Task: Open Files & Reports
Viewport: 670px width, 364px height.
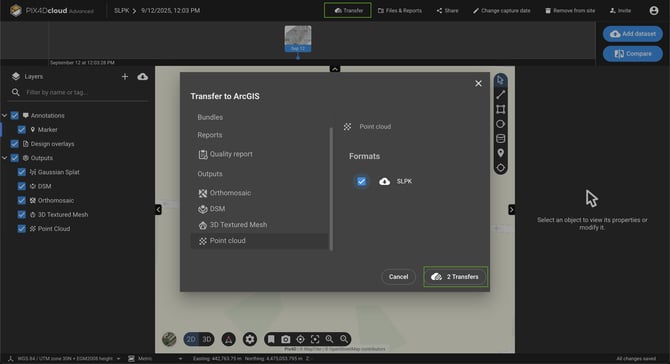Action: point(400,11)
